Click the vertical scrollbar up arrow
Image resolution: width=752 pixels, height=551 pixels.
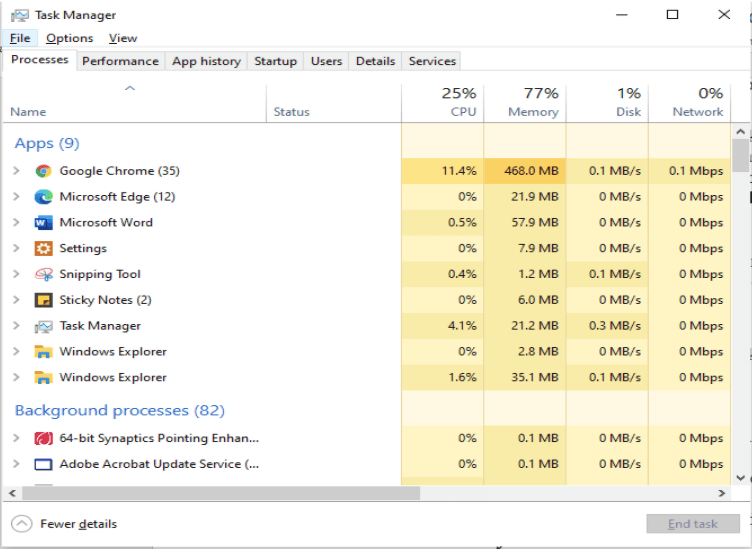click(x=740, y=131)
